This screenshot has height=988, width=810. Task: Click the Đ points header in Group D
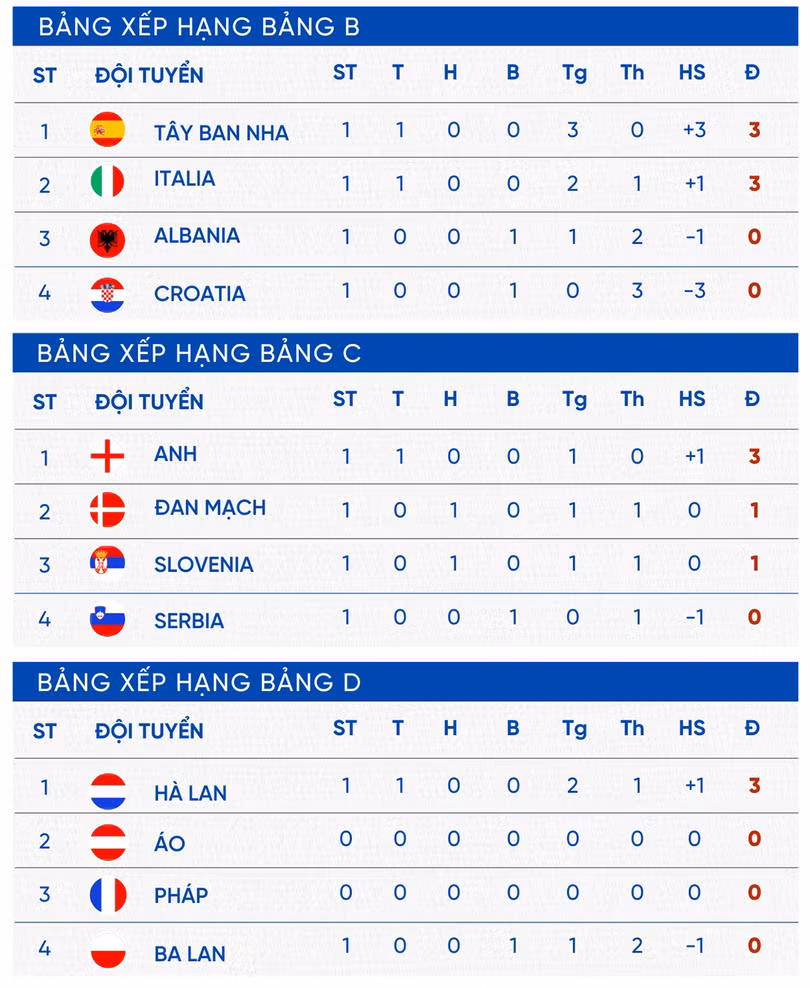752,729
